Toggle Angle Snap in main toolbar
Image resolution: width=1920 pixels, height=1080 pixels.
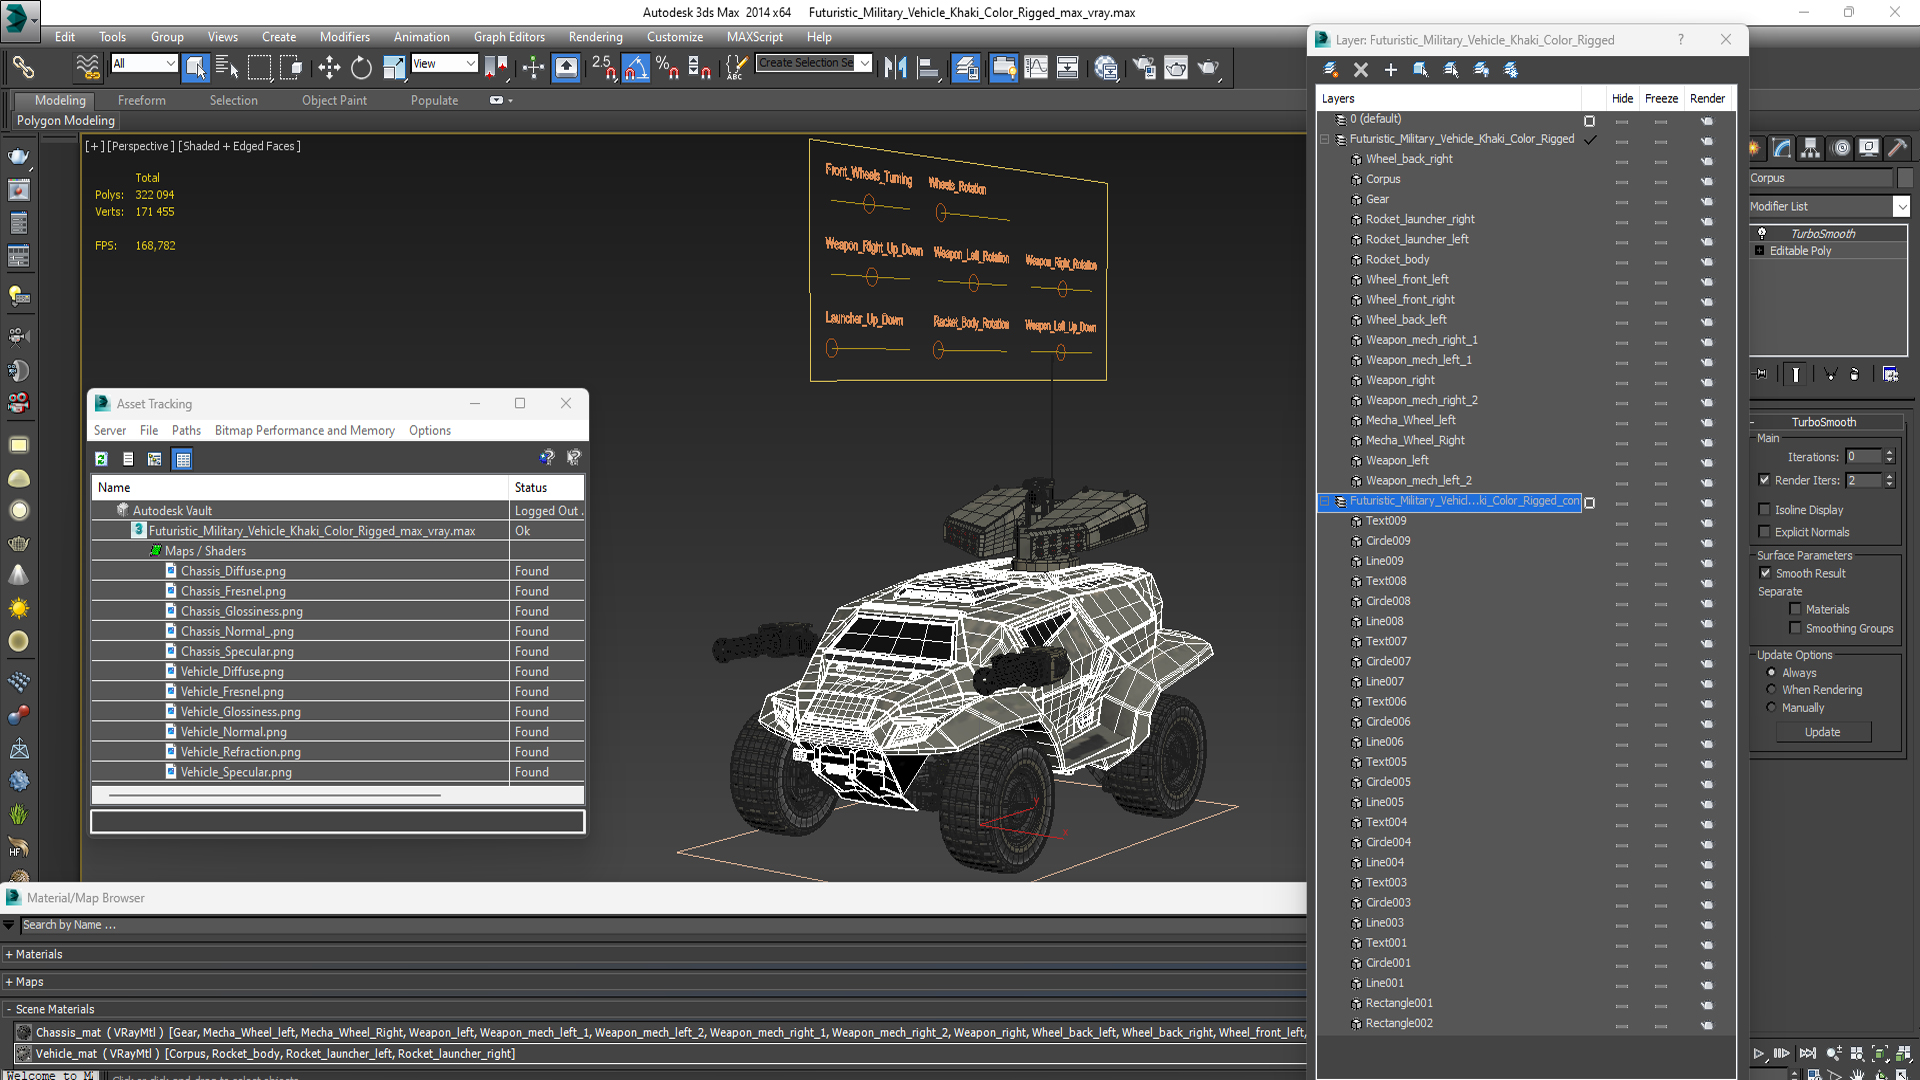635,67
